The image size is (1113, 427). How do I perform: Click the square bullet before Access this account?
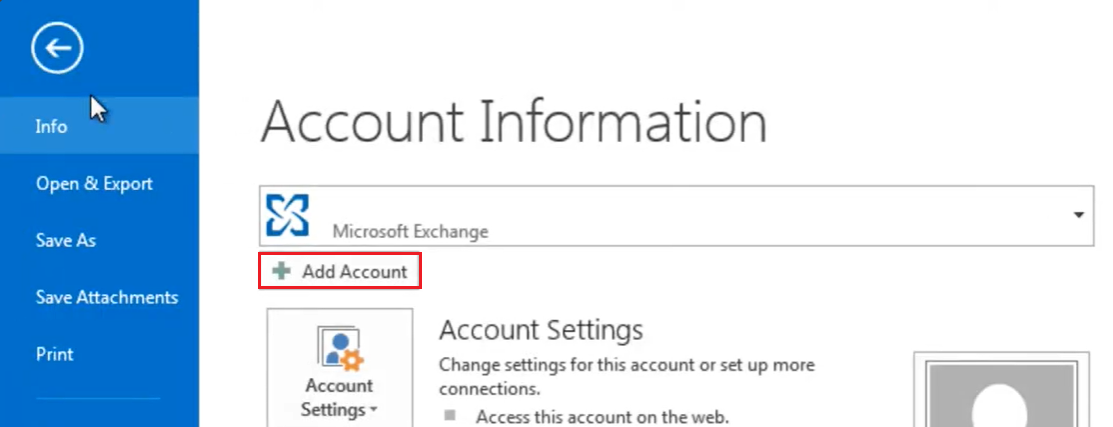click(450, 415)
